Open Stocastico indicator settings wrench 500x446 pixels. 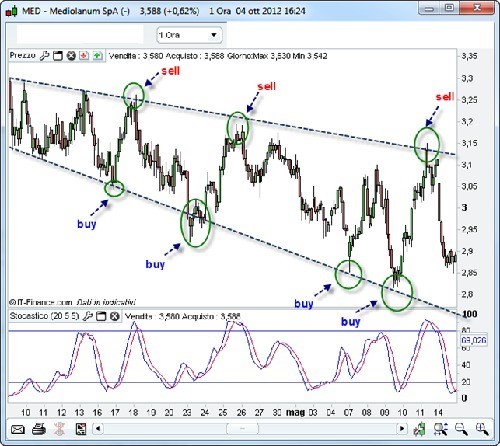click(87, 316)
